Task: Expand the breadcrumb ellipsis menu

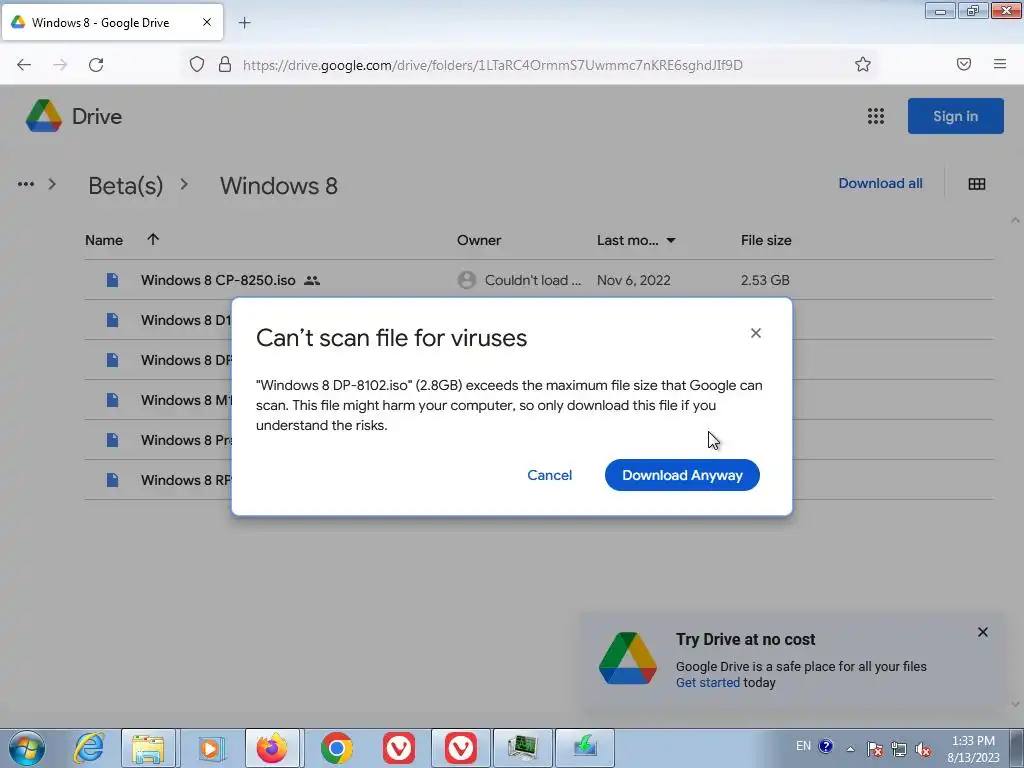Action: pyautogui.click(x=25, y=184)
